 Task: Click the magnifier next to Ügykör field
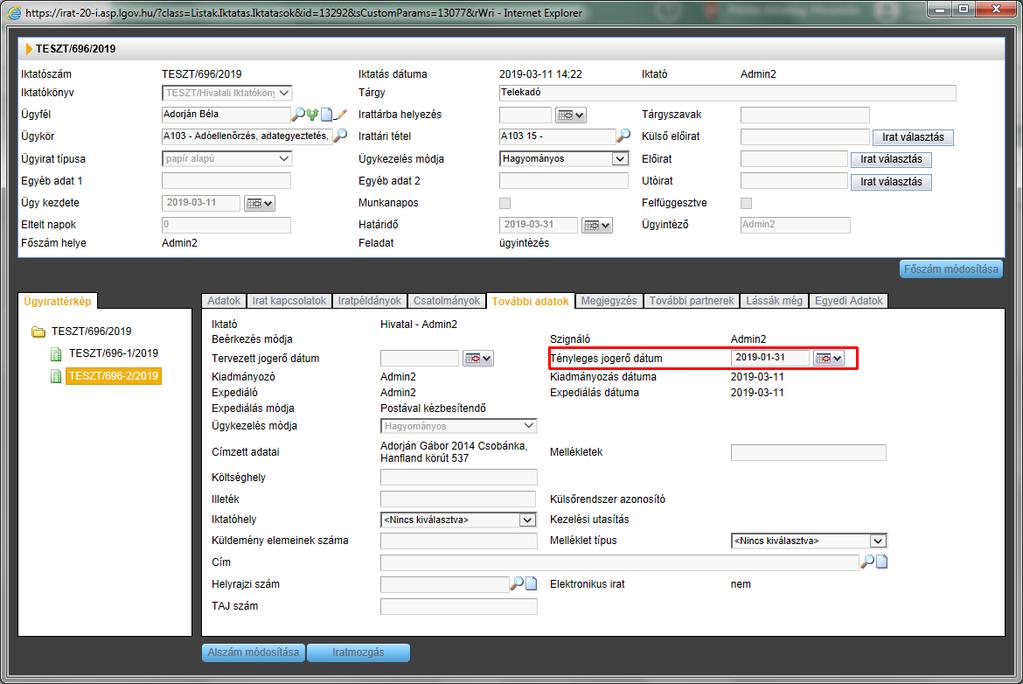coord(340,136)
